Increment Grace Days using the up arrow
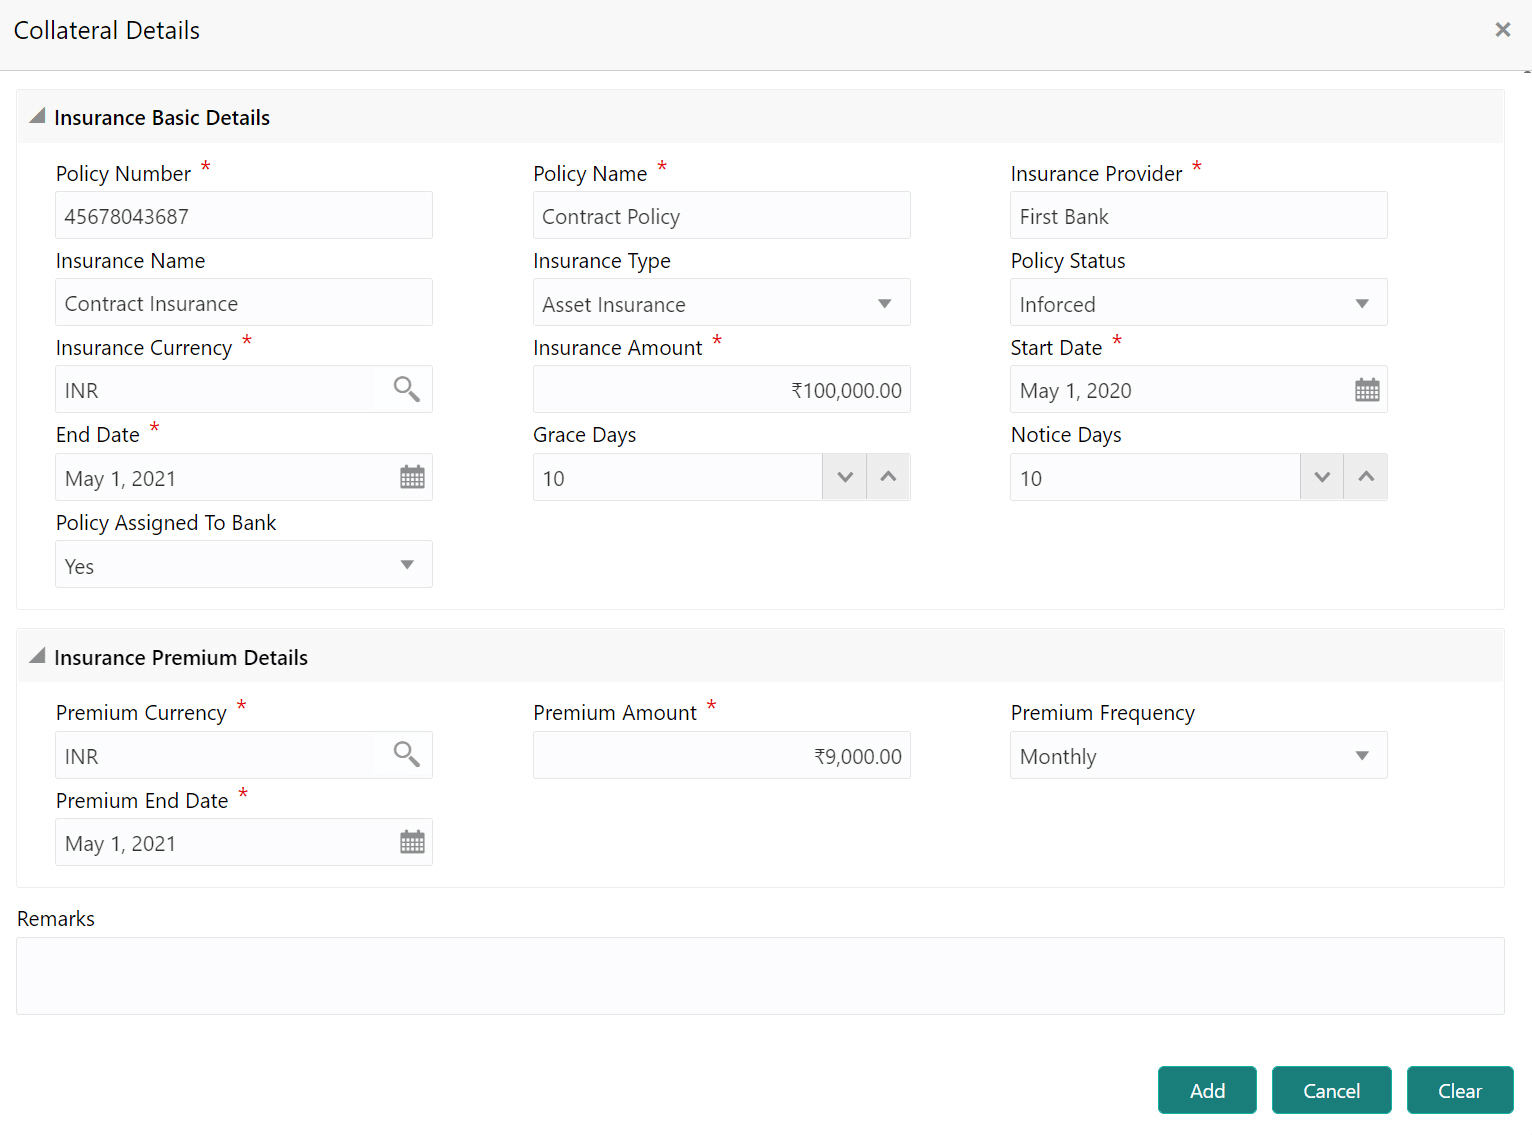The height and width of the screenshot is (1135, 1532). pos(887,477)
